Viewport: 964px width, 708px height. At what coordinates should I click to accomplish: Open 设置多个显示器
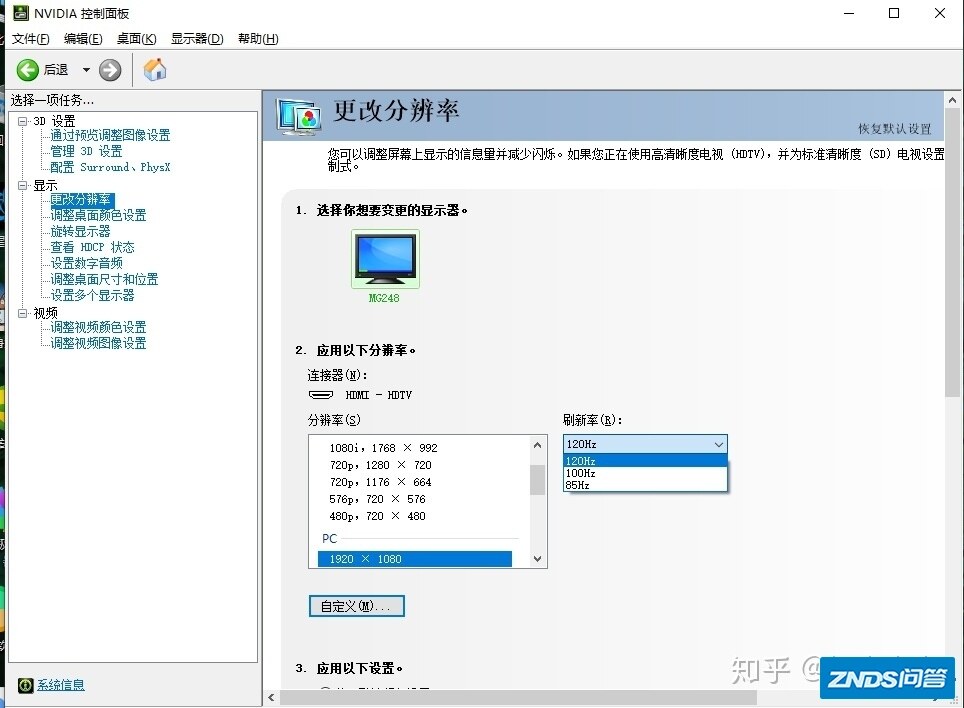(92, 295)
